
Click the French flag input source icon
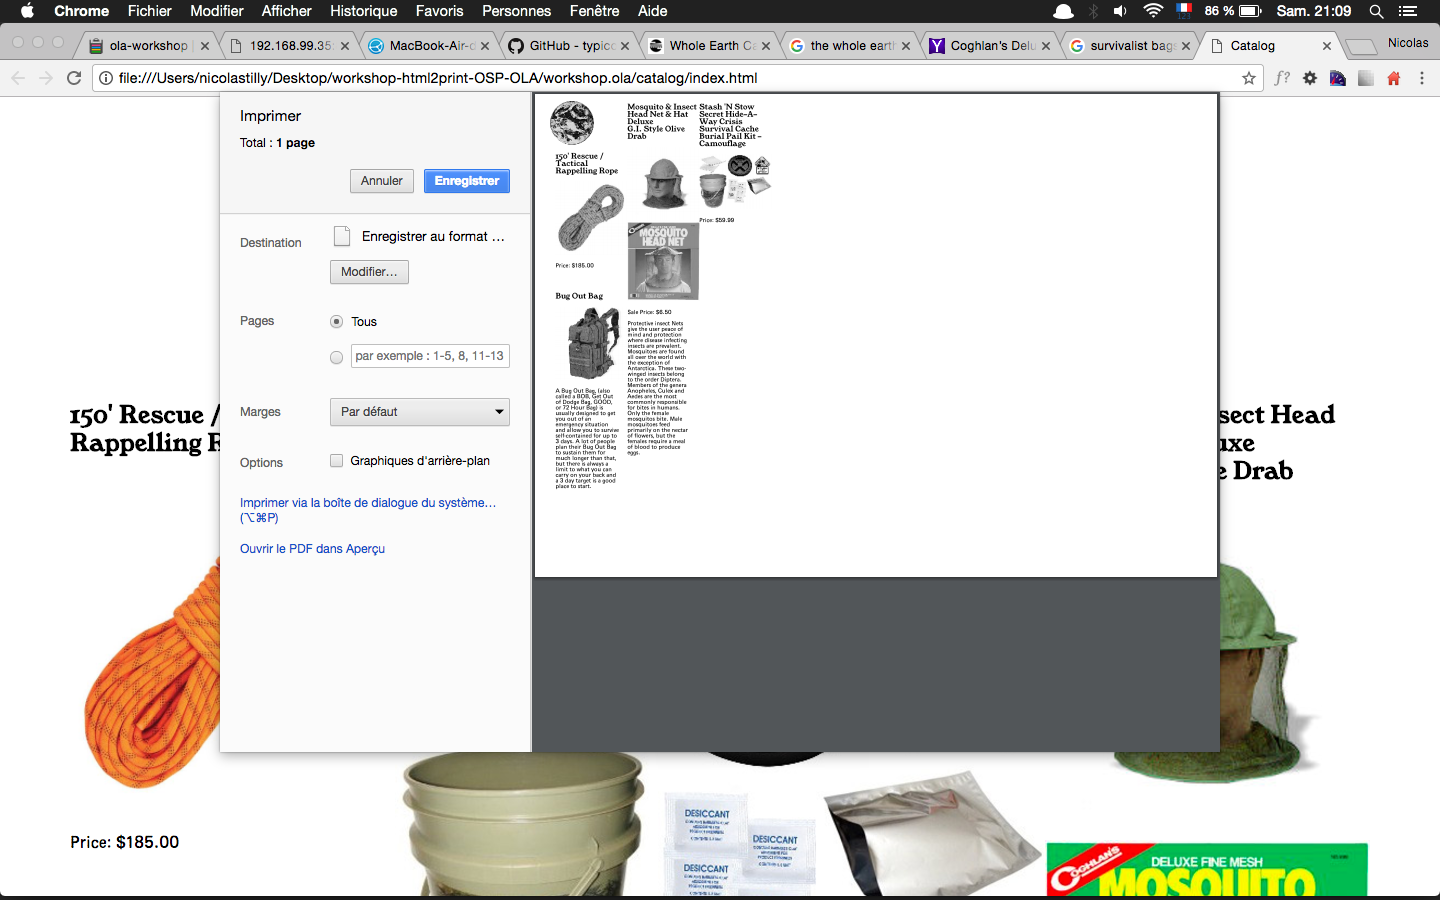1184,11
